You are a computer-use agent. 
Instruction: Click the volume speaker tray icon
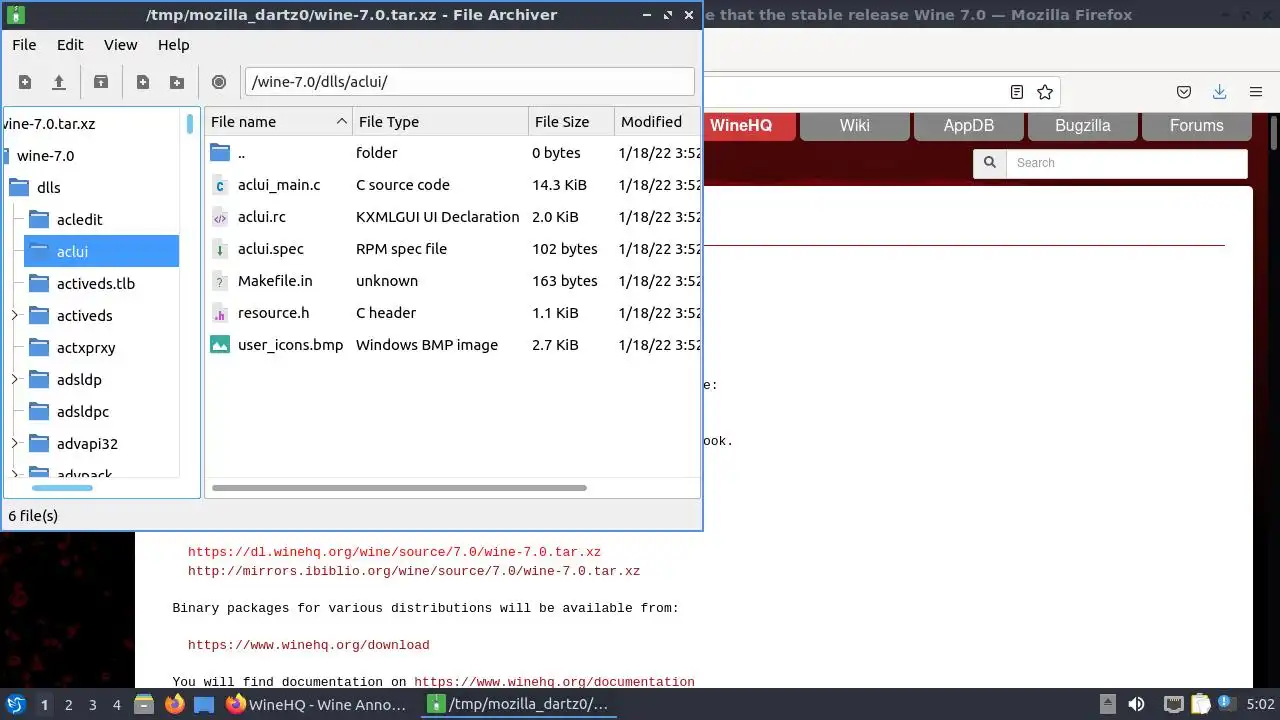(x=1136, y=705)
